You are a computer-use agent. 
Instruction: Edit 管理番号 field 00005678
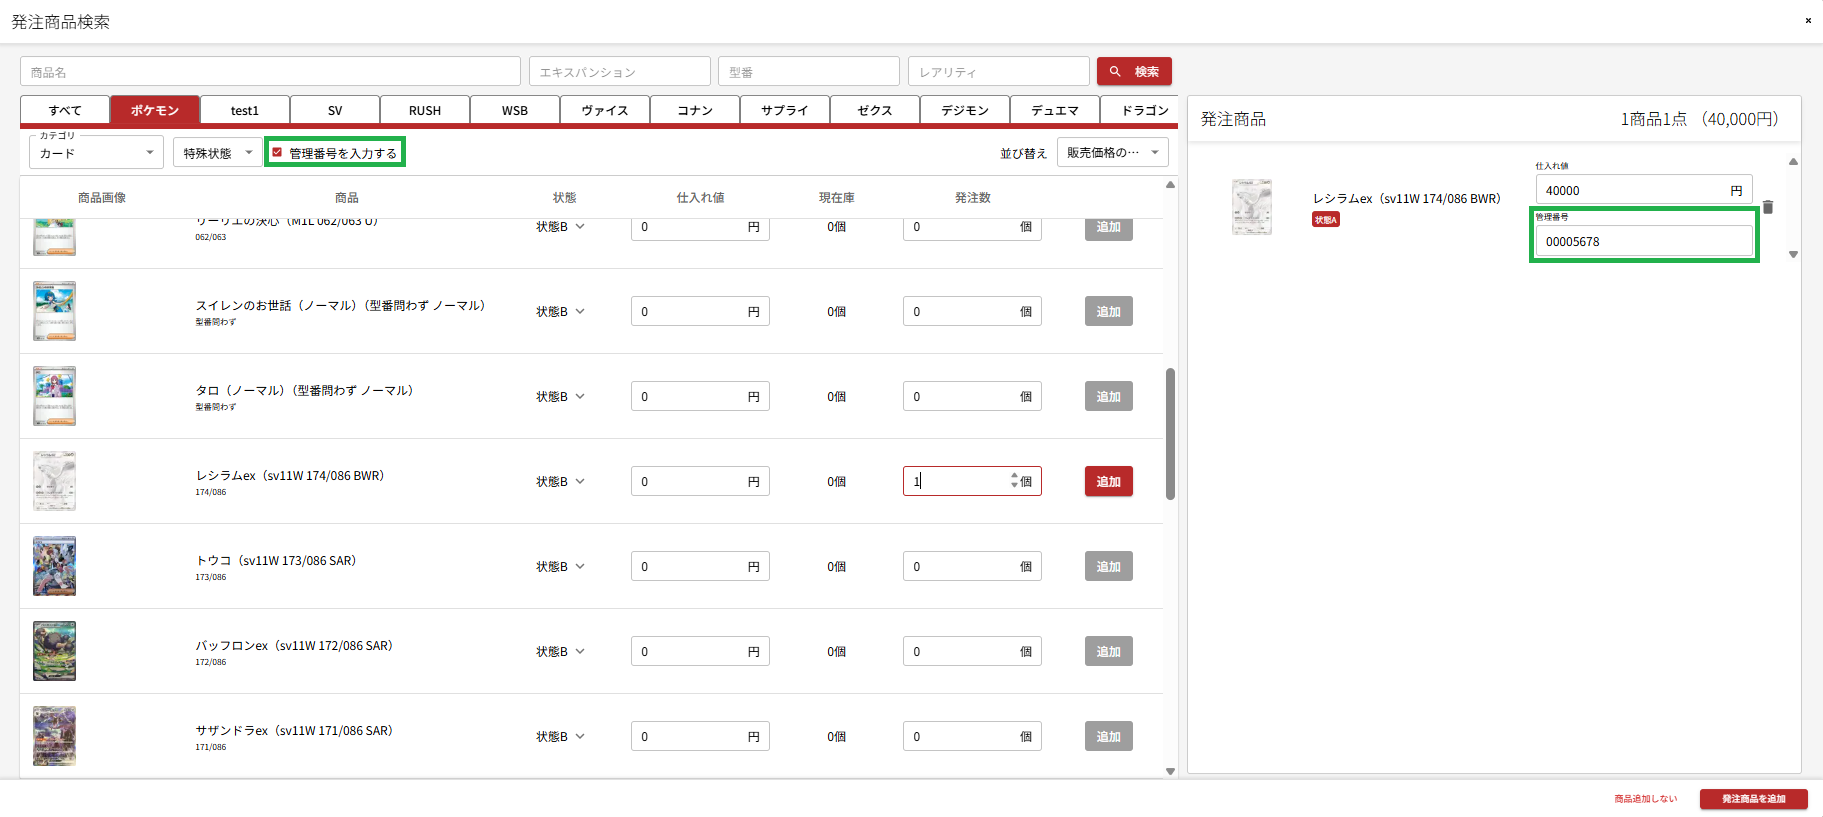pyautogui.click(x=1644, y=241)
